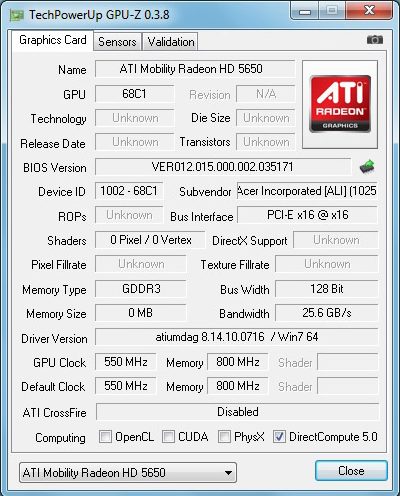Open the Validation tab
The image size is (400, 496).
(171, 42)
